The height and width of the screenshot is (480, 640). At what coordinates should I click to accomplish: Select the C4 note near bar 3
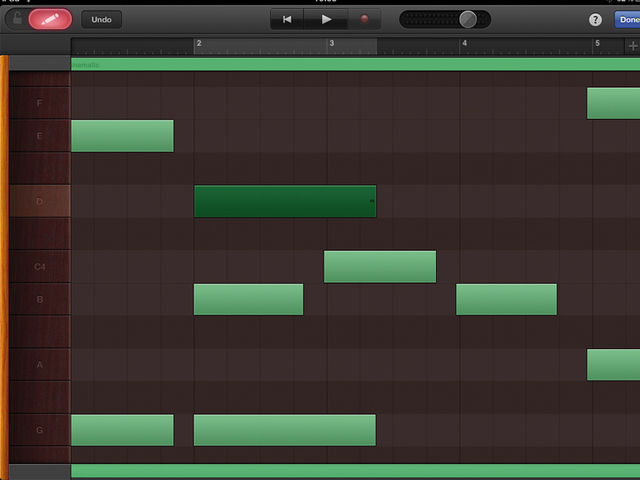[x=380, y=267]
